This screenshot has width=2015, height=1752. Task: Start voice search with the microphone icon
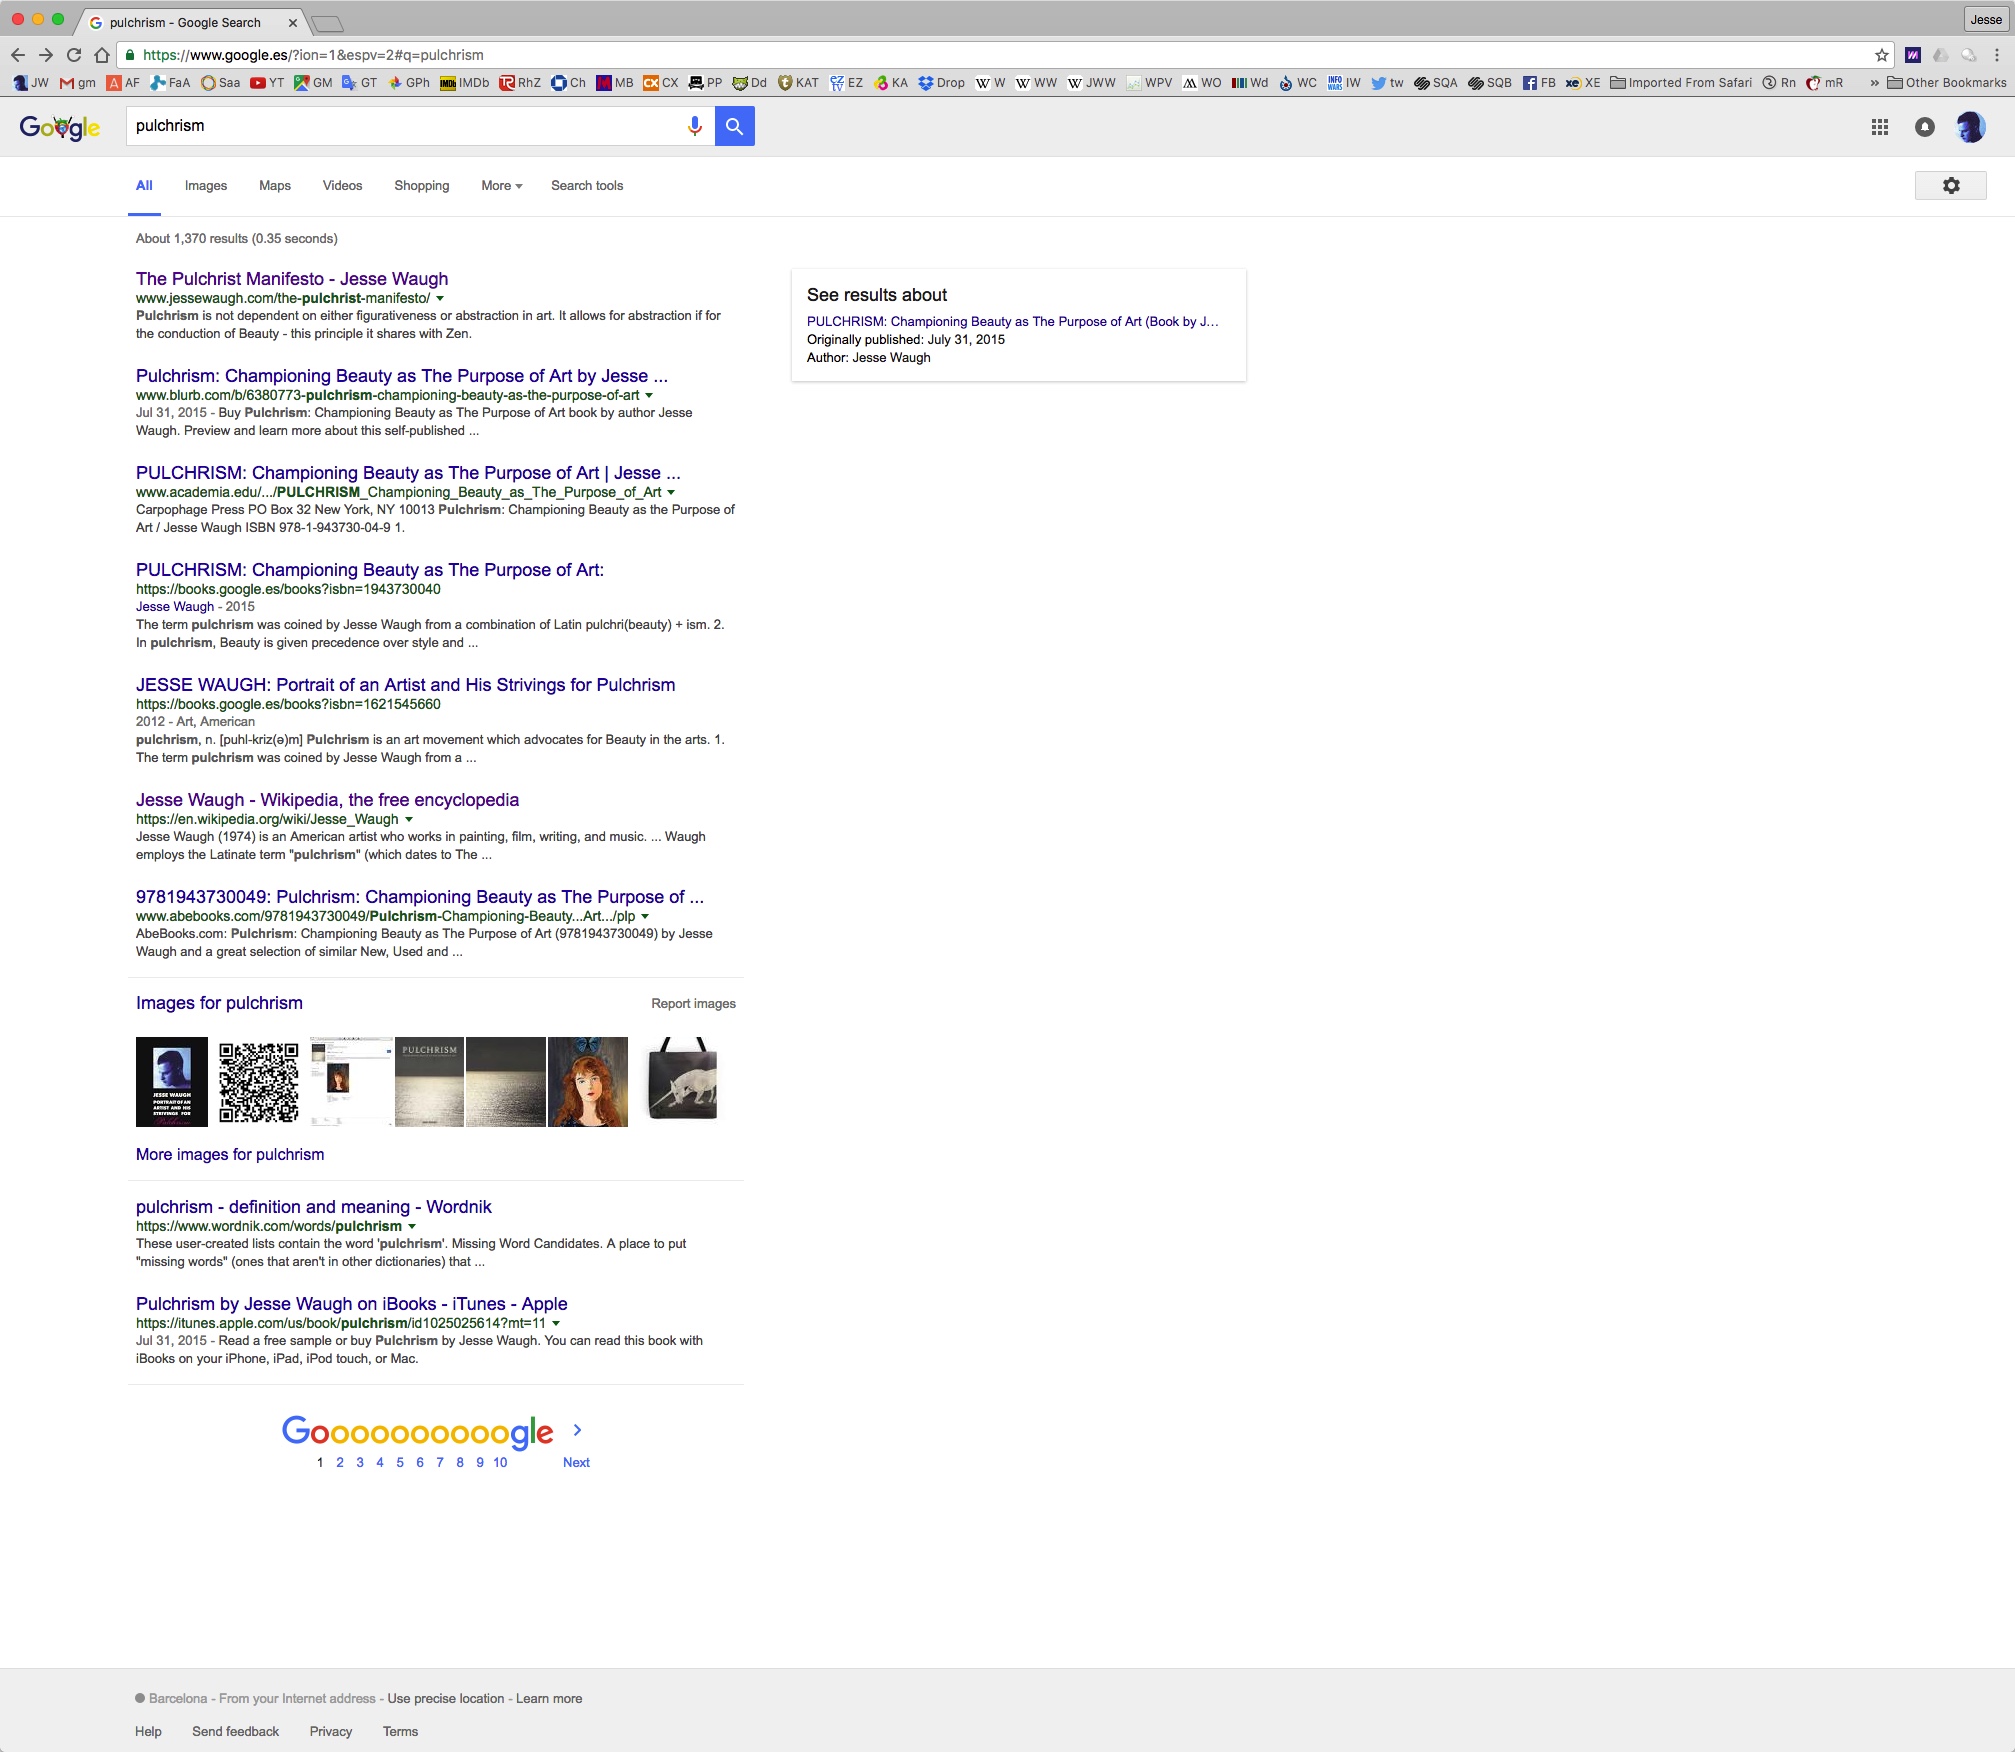[x=695, y=126]
